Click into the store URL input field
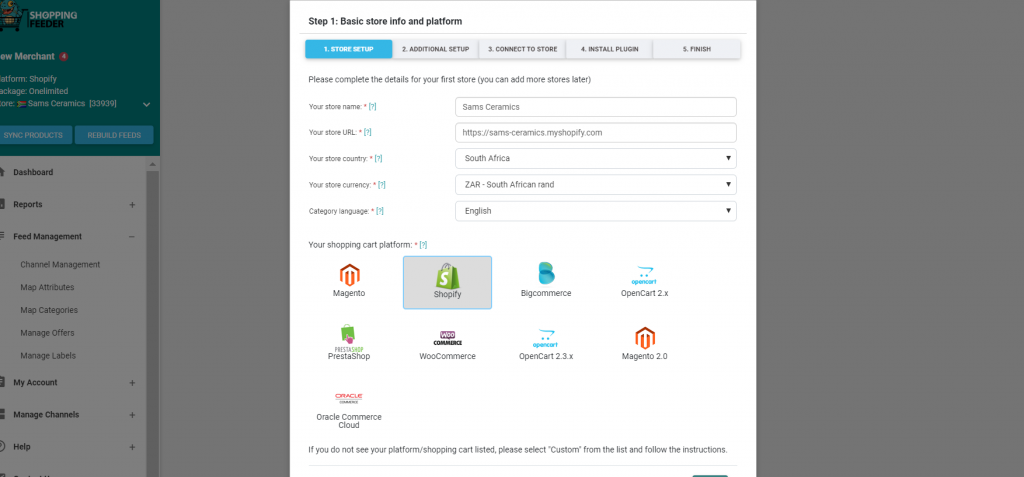This screenshot has width=1024, height=477. pyautogui.click(x=596, y=133)
